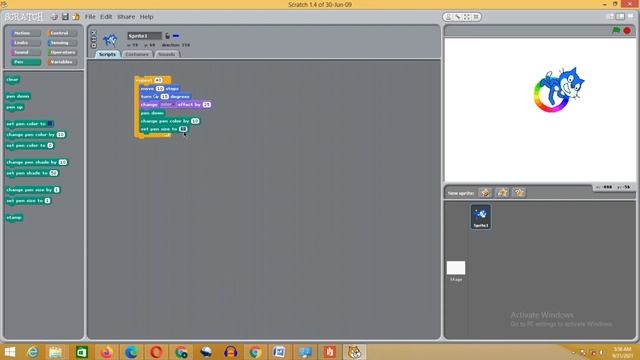Click the sprite thumbnail in the header
The width and height of the screenshot is (640, 360).
pos(110,40)
